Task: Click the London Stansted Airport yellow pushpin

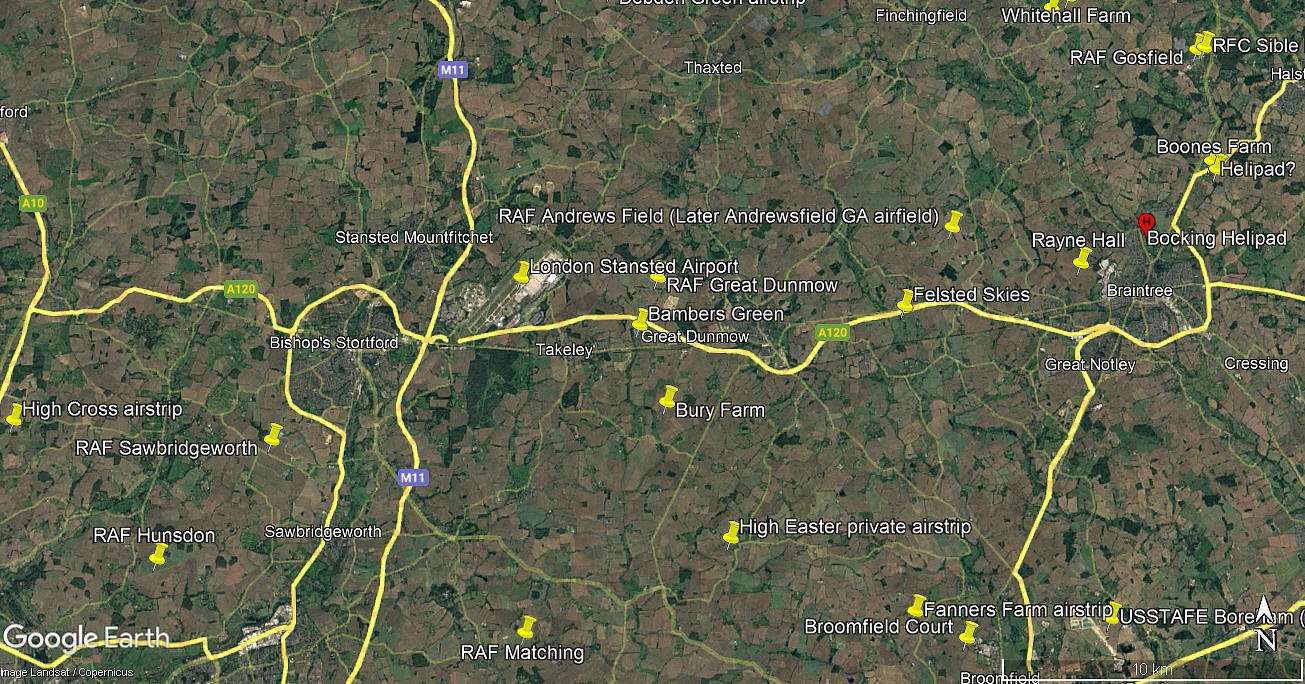Action: 522,272
